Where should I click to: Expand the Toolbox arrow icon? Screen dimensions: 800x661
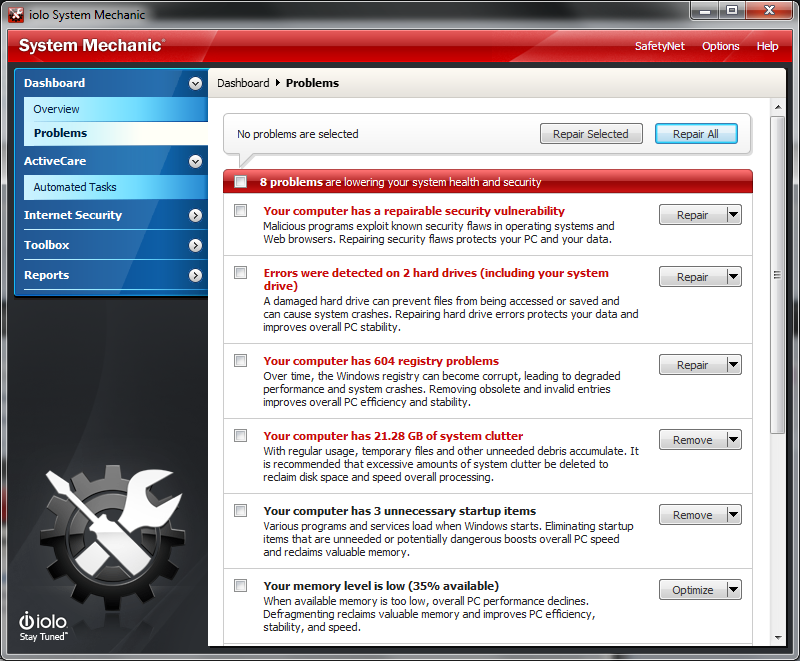pyautogui.click(x=195, y=245)
